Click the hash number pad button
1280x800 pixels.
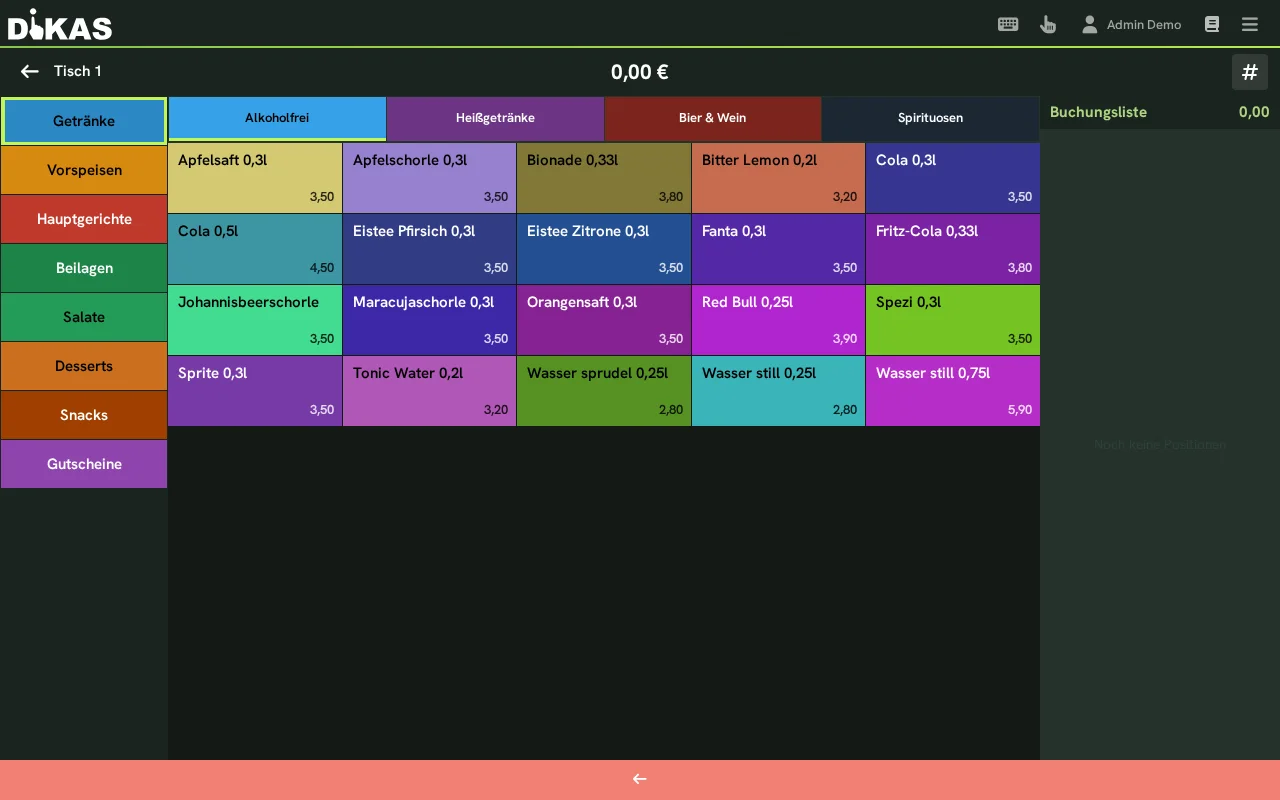pyautogui.click(x=1250, y=72)
